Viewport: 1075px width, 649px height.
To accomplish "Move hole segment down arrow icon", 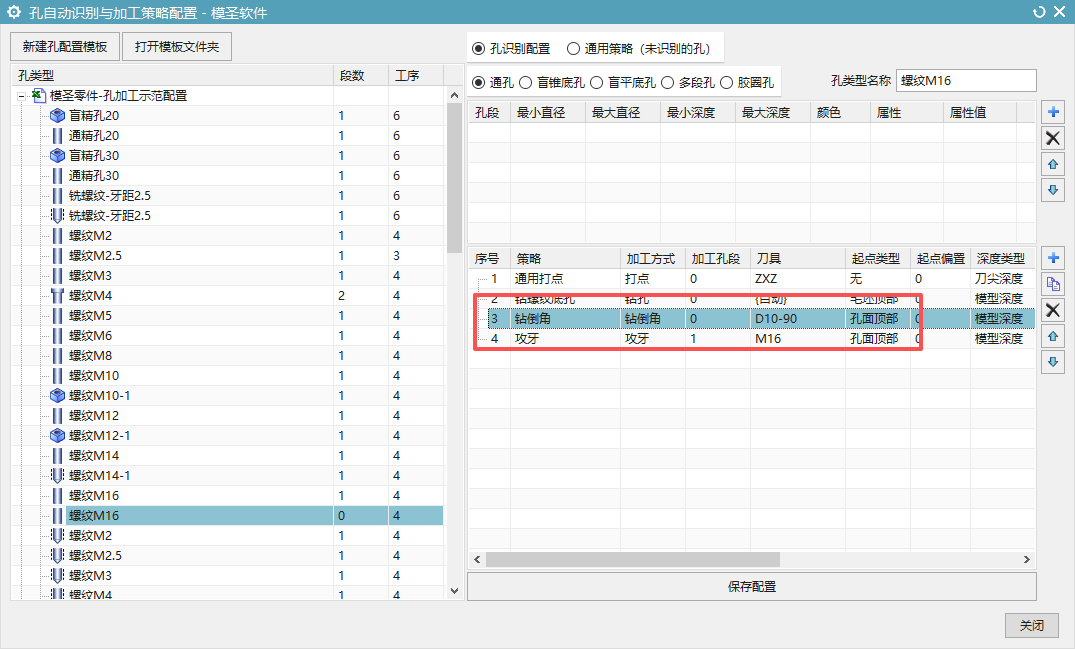I will pos(1052,190).
